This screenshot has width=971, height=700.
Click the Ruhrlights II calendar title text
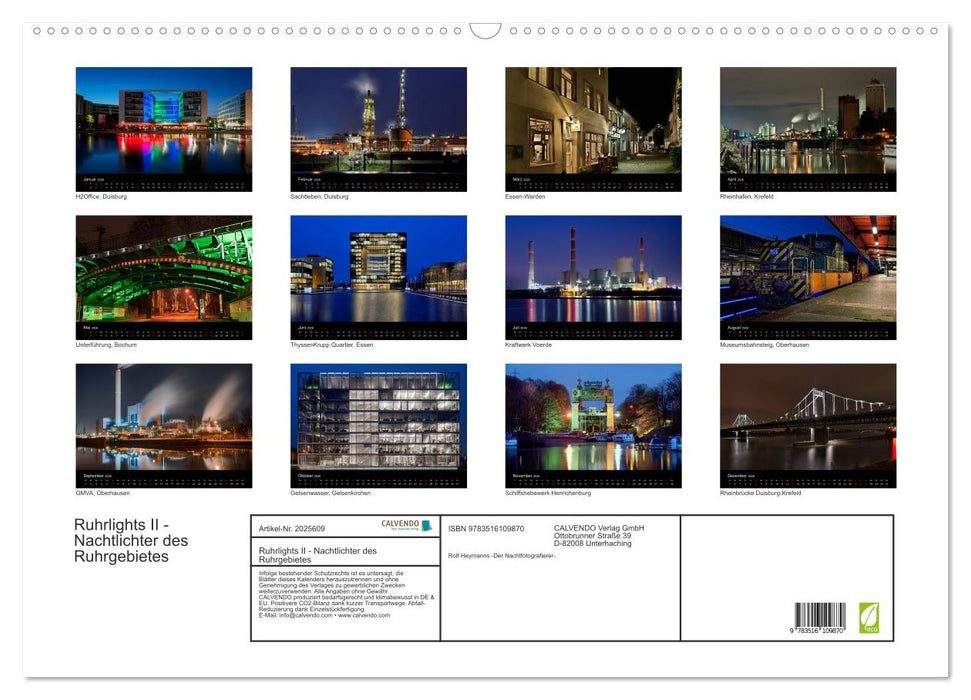130,539
